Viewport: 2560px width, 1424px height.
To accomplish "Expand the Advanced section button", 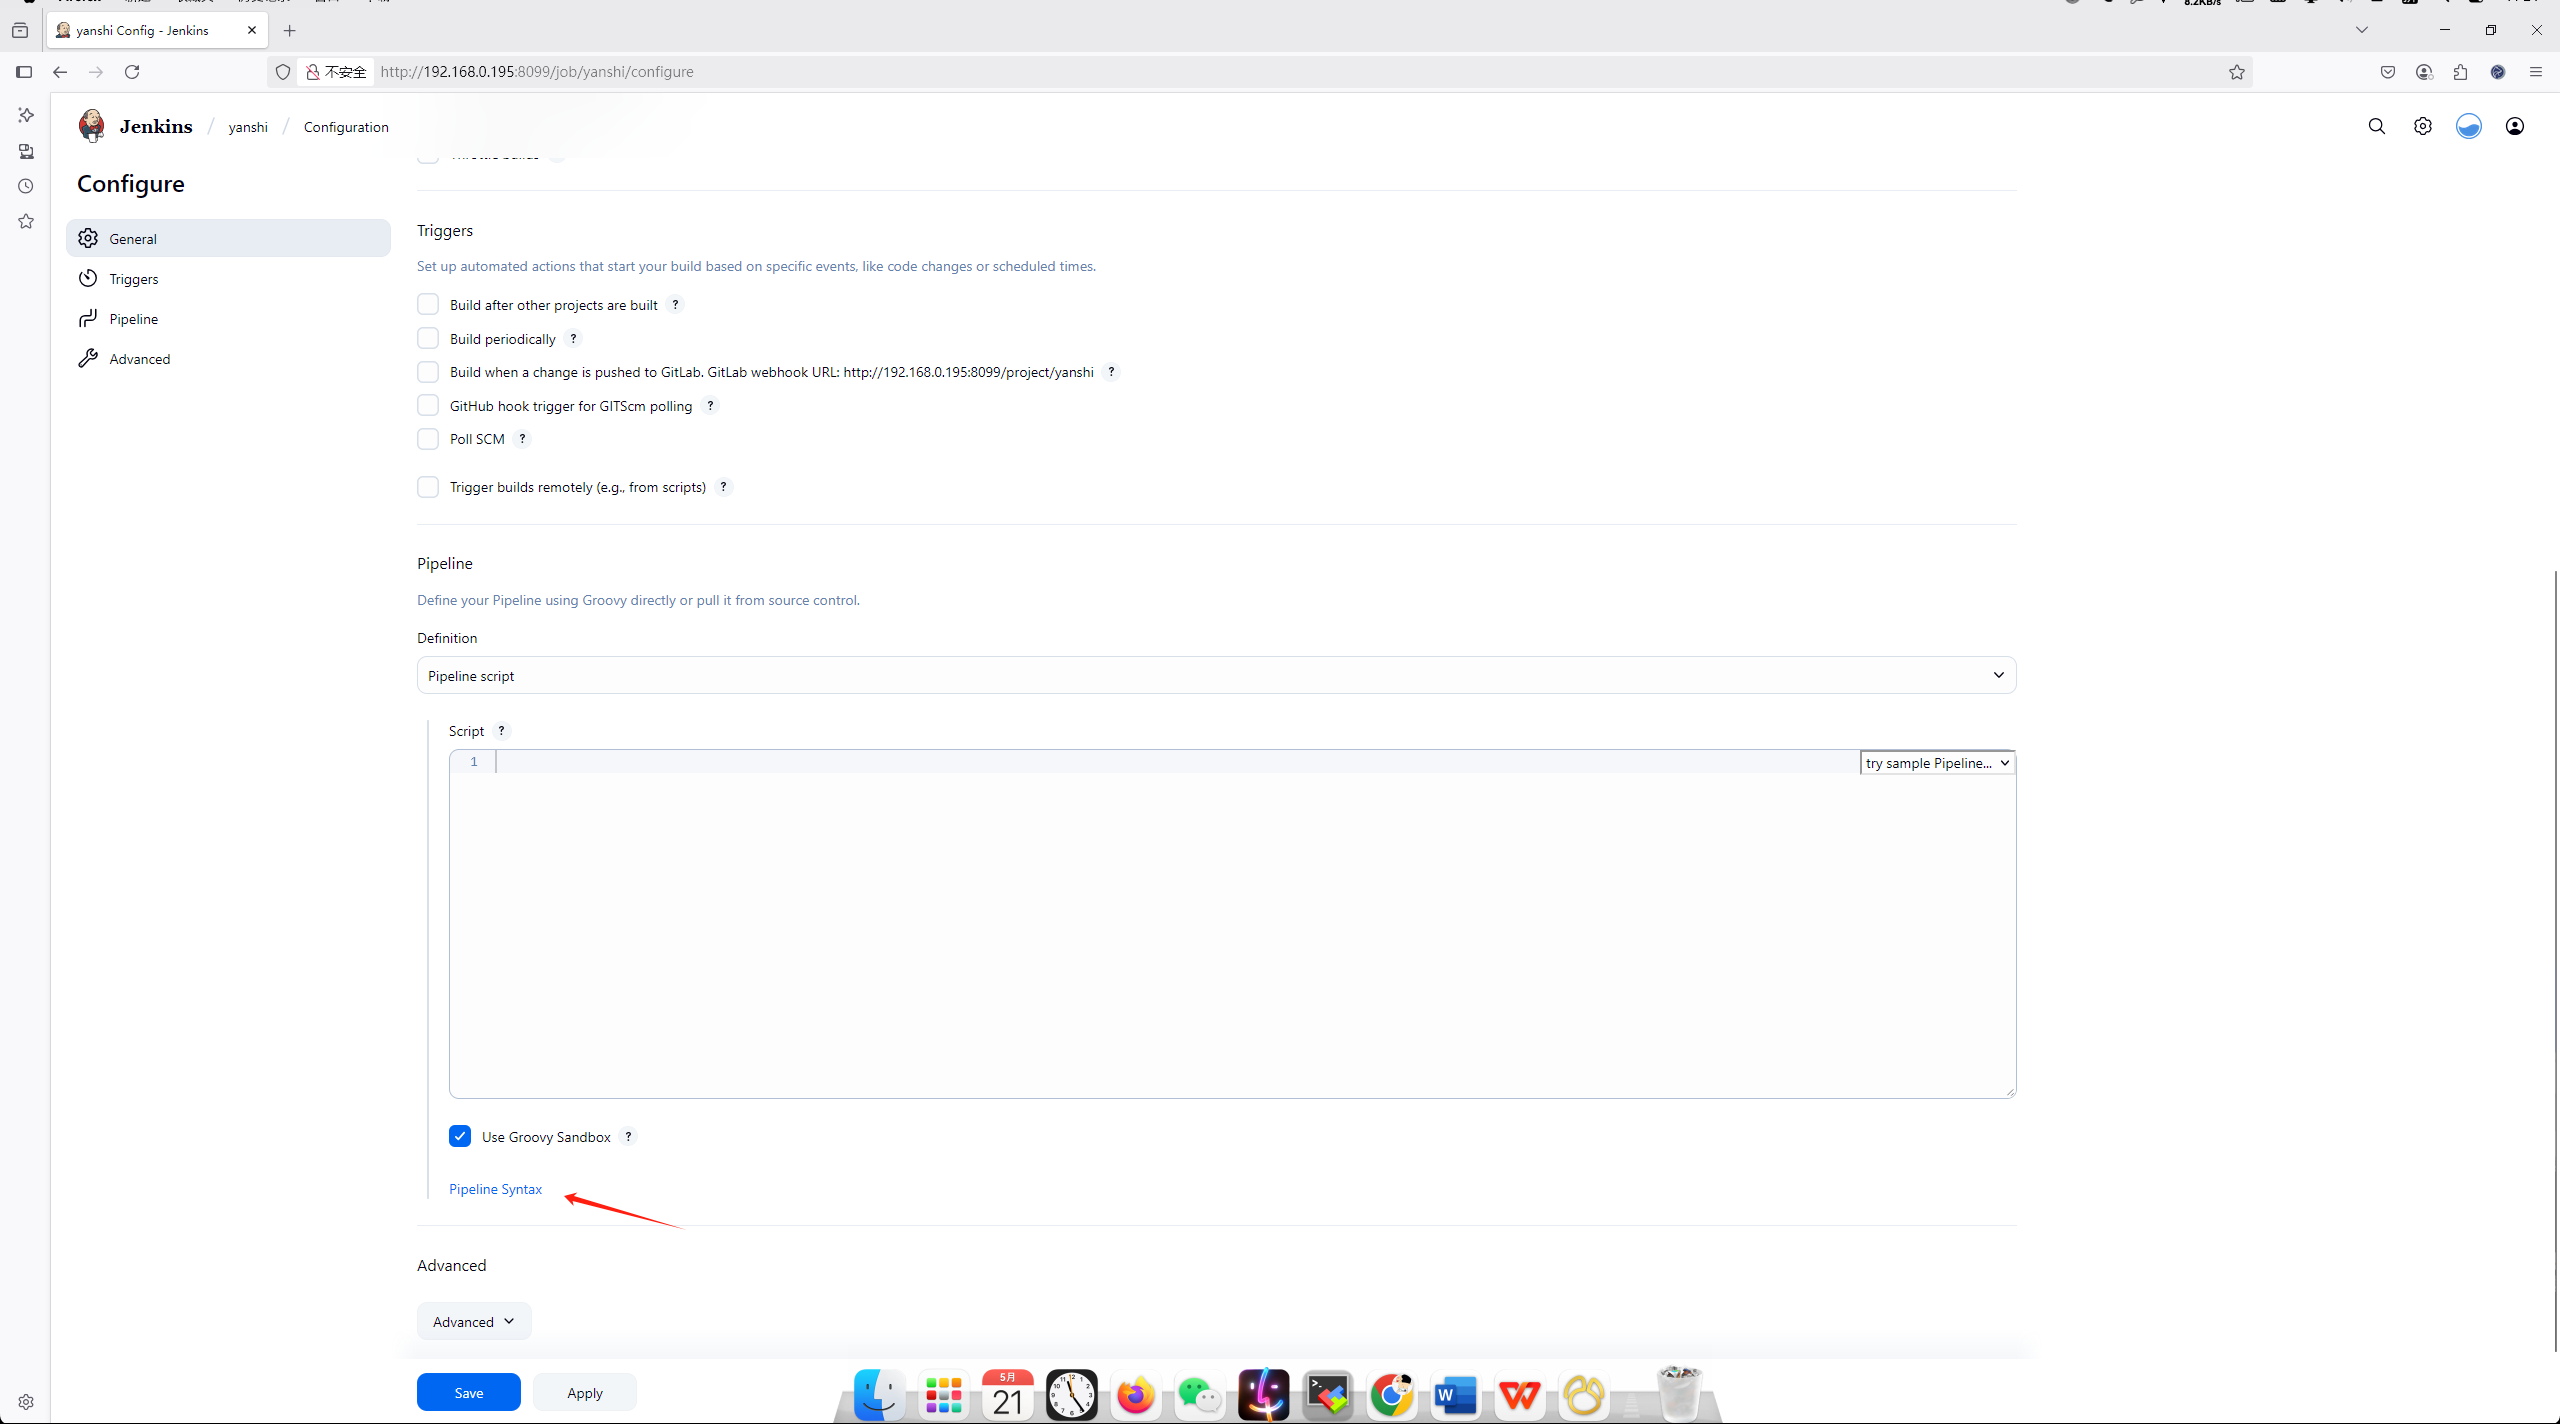I will point(473,1321).
